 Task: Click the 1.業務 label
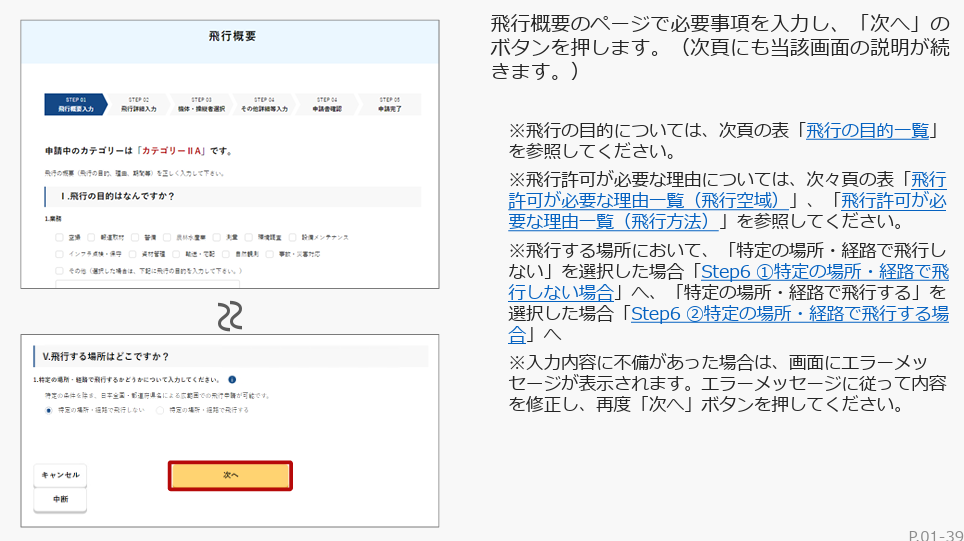point(53,219)
